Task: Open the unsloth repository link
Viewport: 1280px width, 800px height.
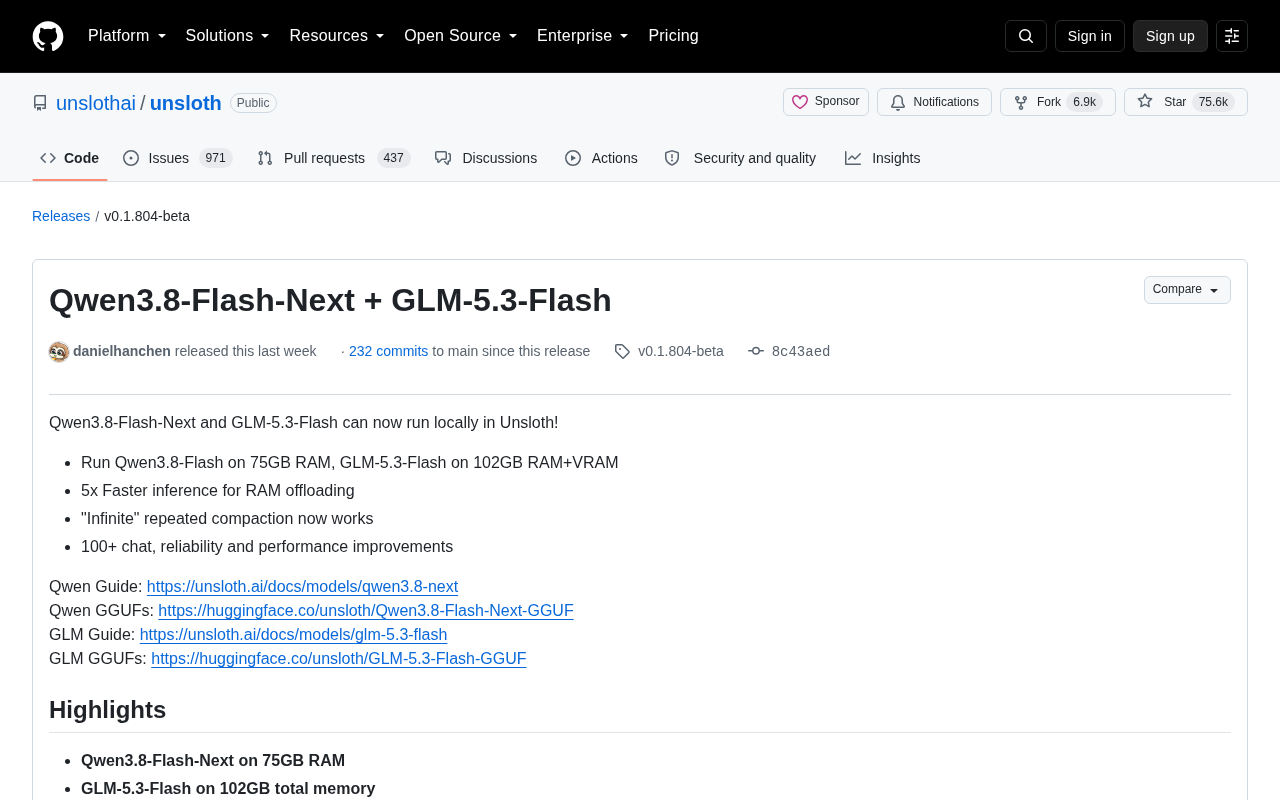Action: tap(186, 103)
